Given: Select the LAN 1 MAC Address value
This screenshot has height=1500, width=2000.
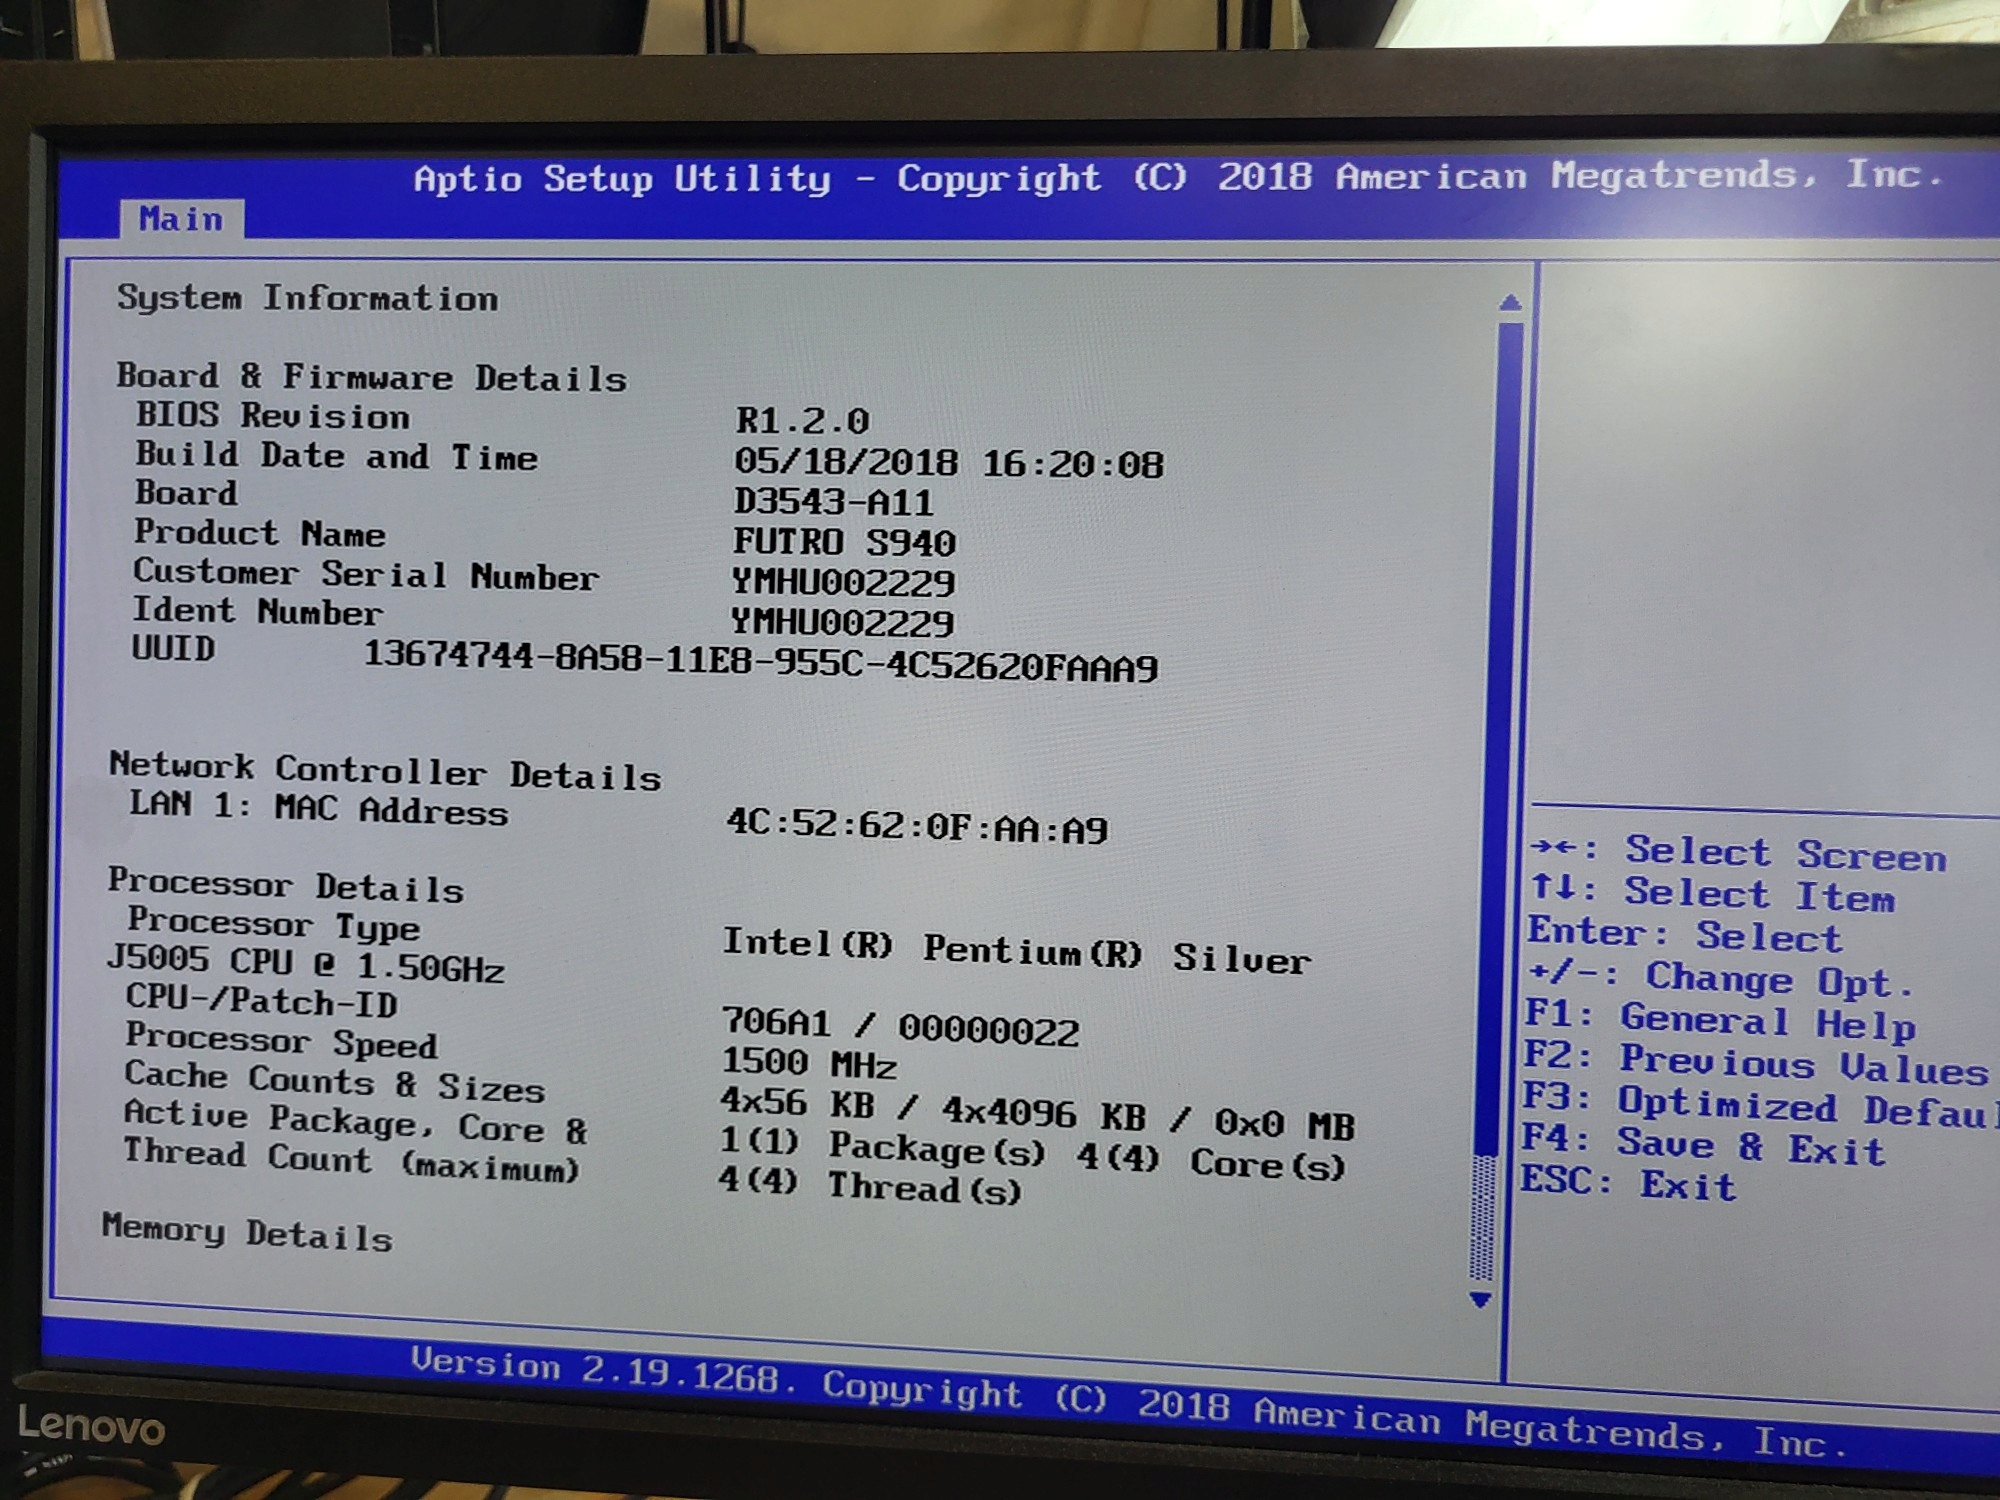Looking at the screenshot, I should [x=916, y=826].
